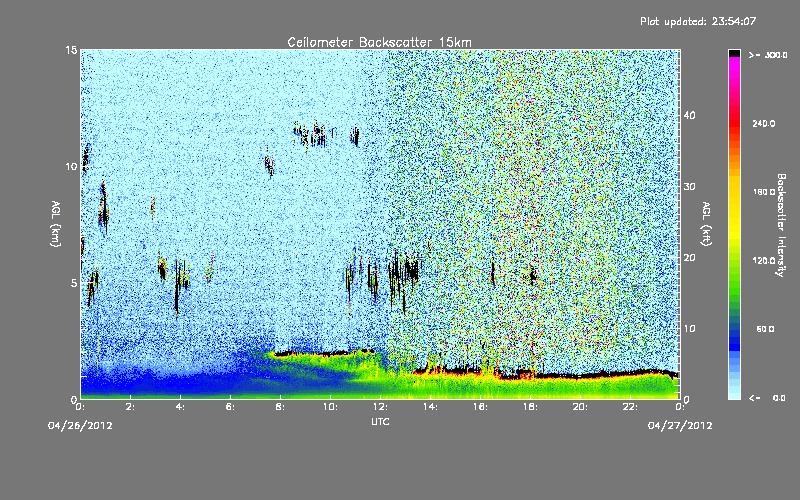Click the '20:' hour tick label
The image size is (800, 500).
coord(581,407)
